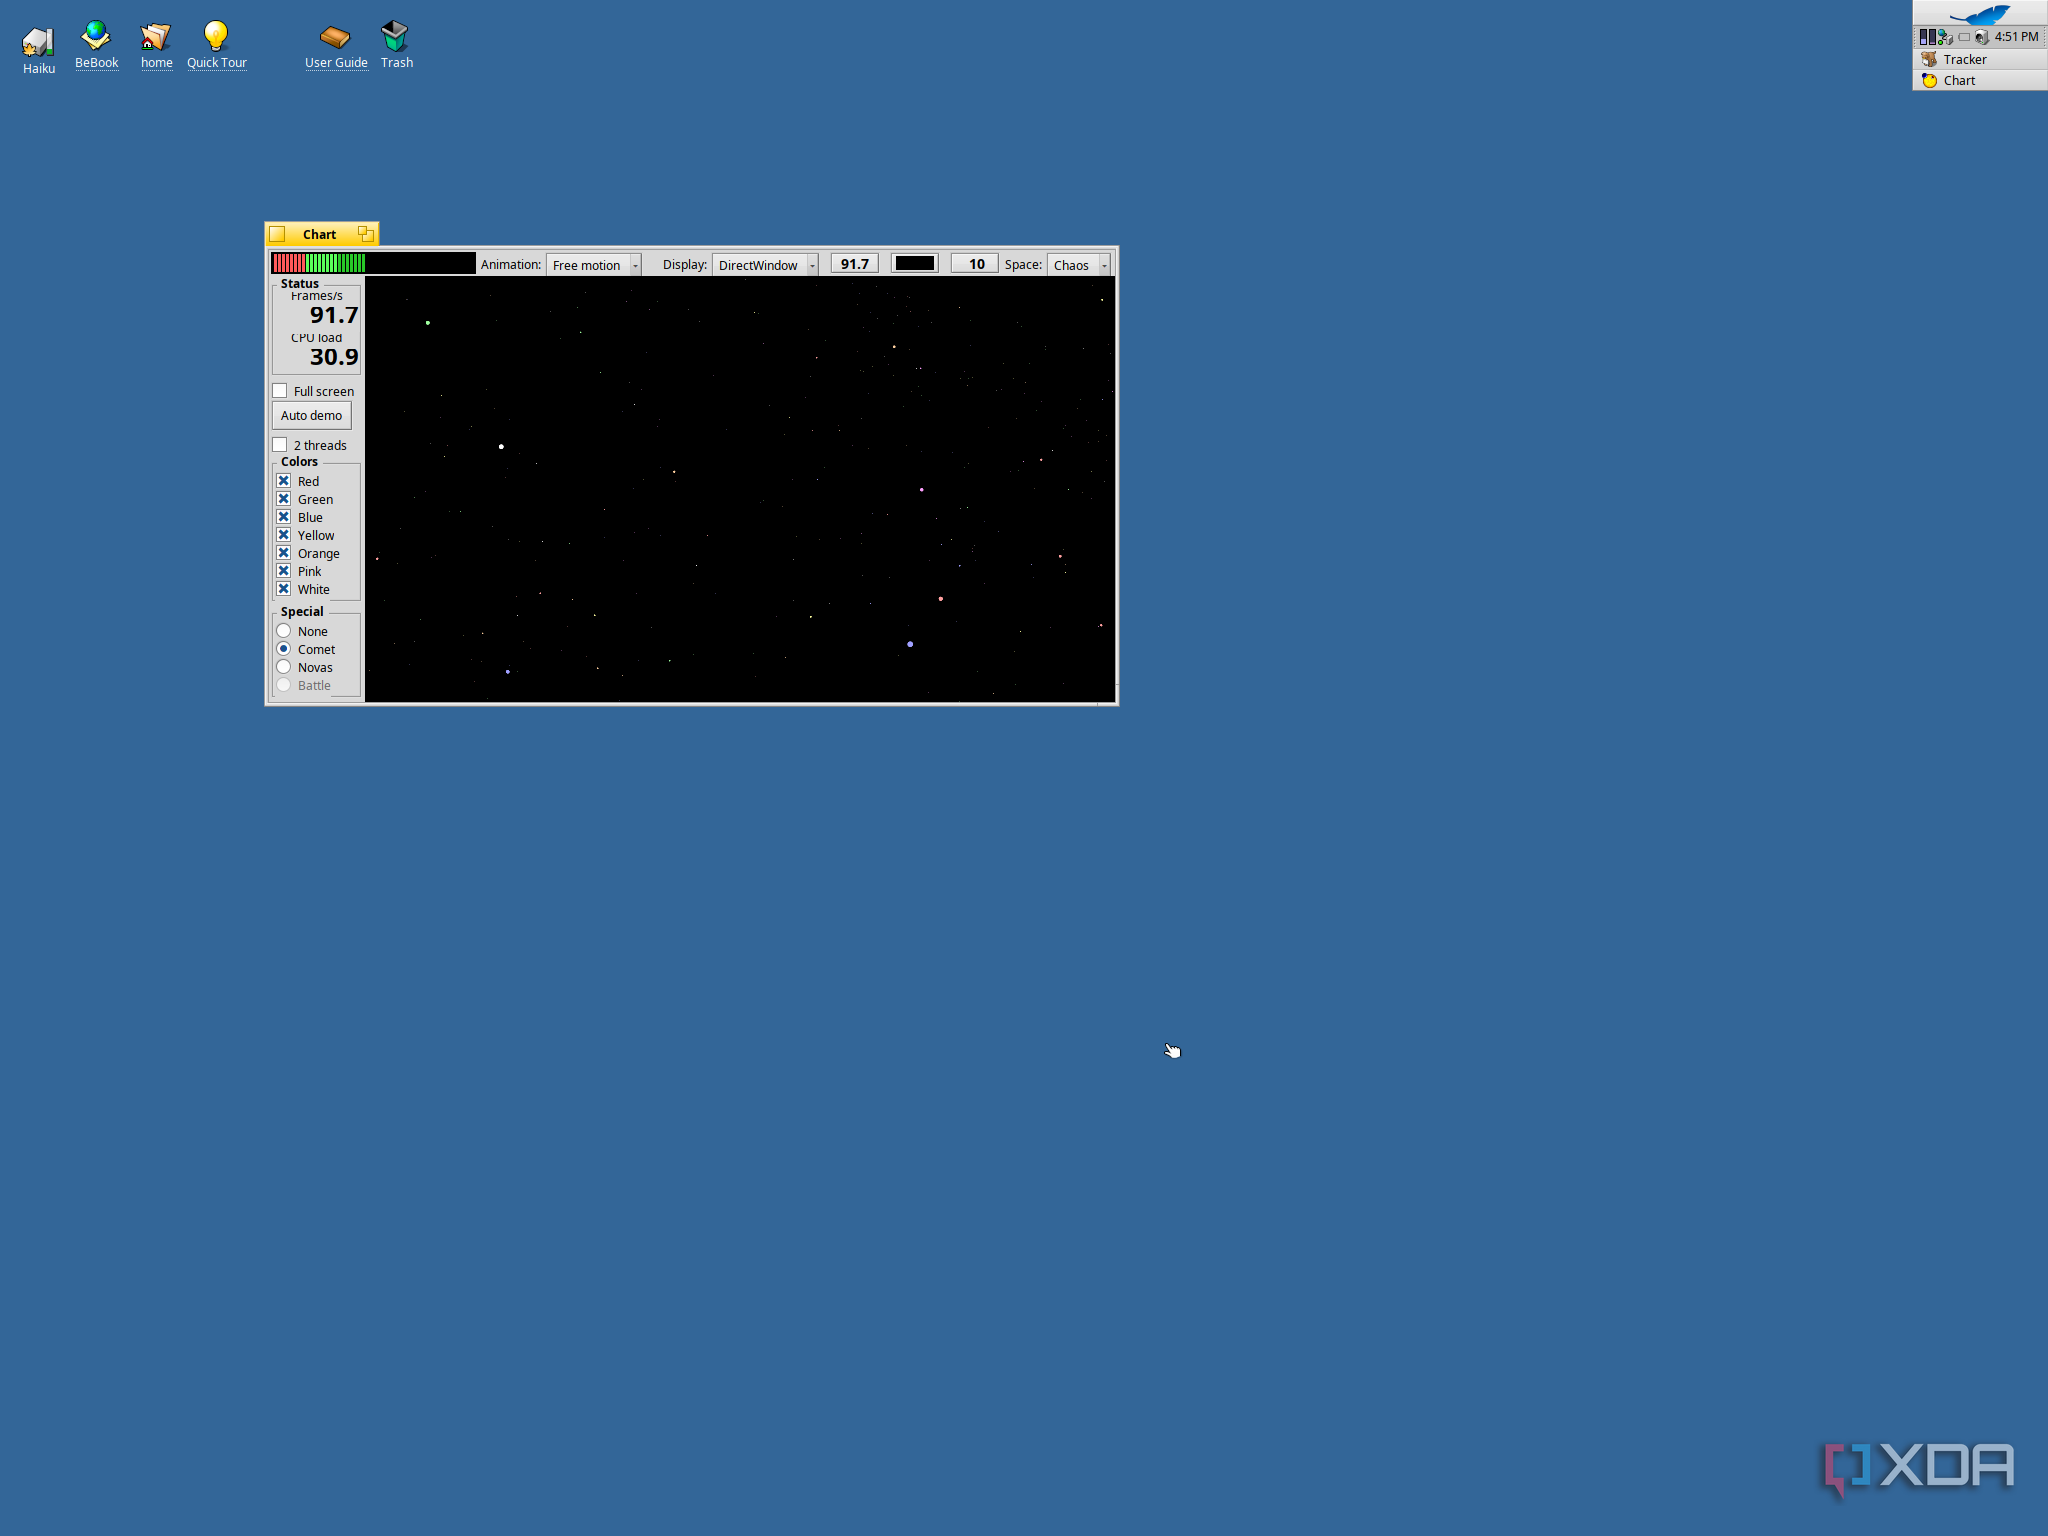The image size is (2048, 1536).
Task: Click the battery status tray icon
Action: pos(1964,37)
